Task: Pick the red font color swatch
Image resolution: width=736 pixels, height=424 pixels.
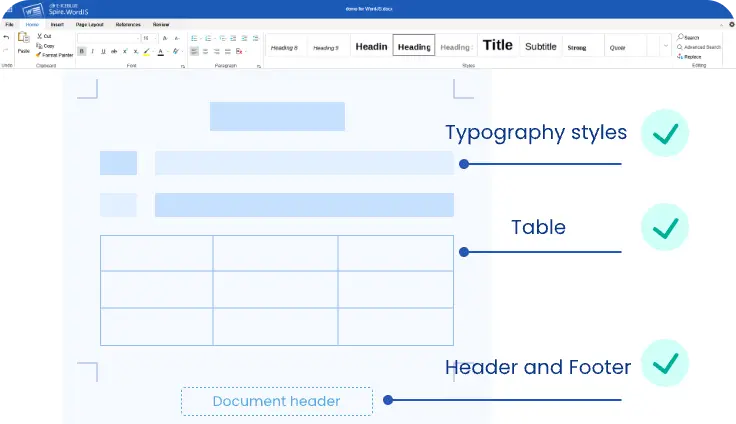Action: (x=161, y=51)
